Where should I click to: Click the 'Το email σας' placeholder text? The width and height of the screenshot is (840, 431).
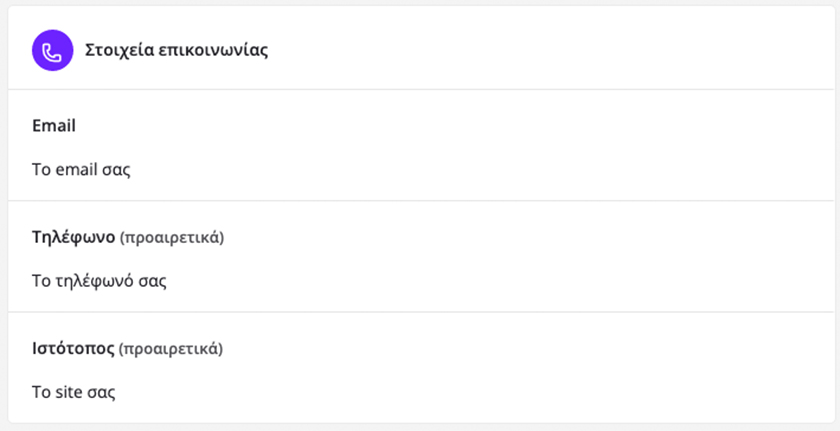click(x=82, y=169)
